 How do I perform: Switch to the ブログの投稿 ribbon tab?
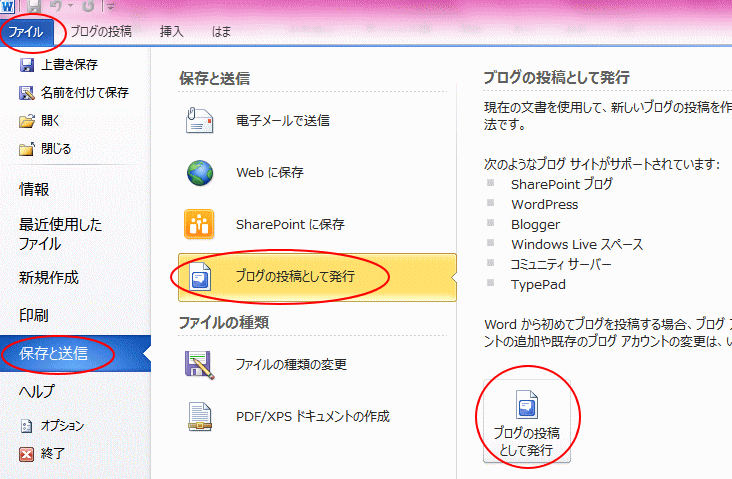[x=101, y=32]
